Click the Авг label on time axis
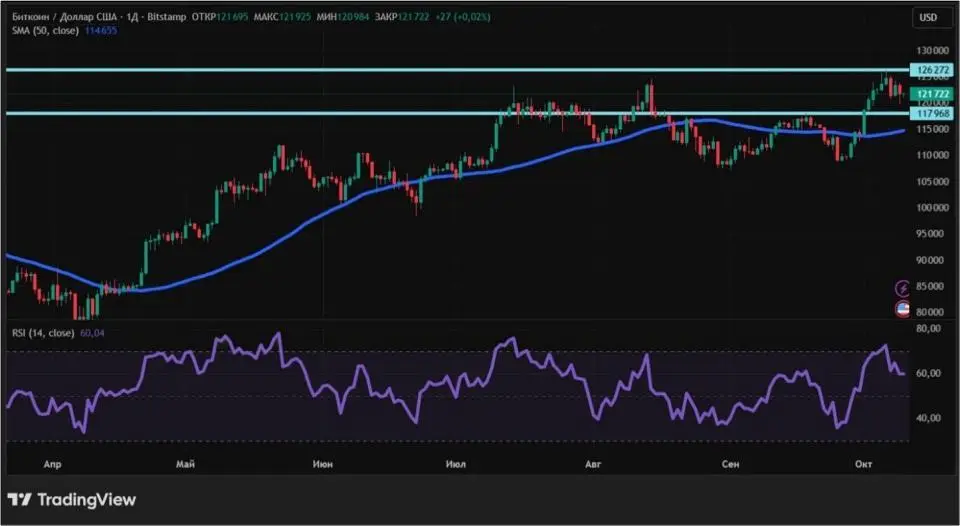 [594, 465]
